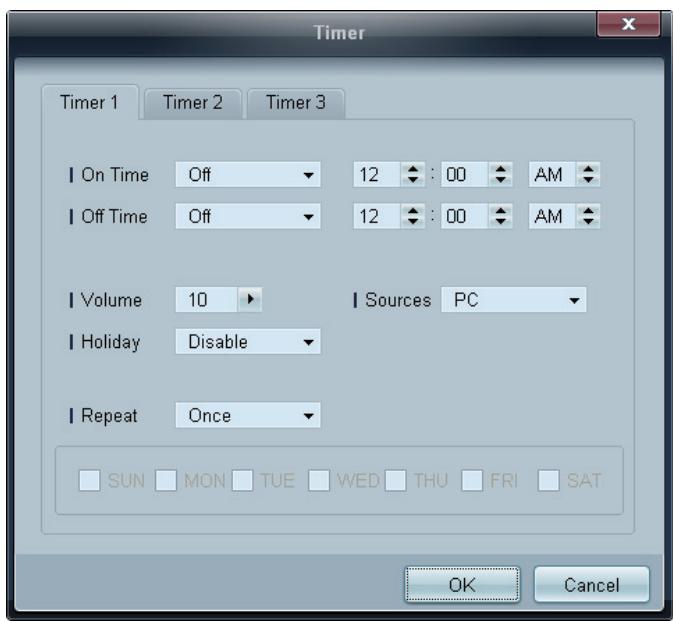Click the On Time minute field showing 00
Image resolution: width=674 pixels, height=621 pixels.
point(465,174)
